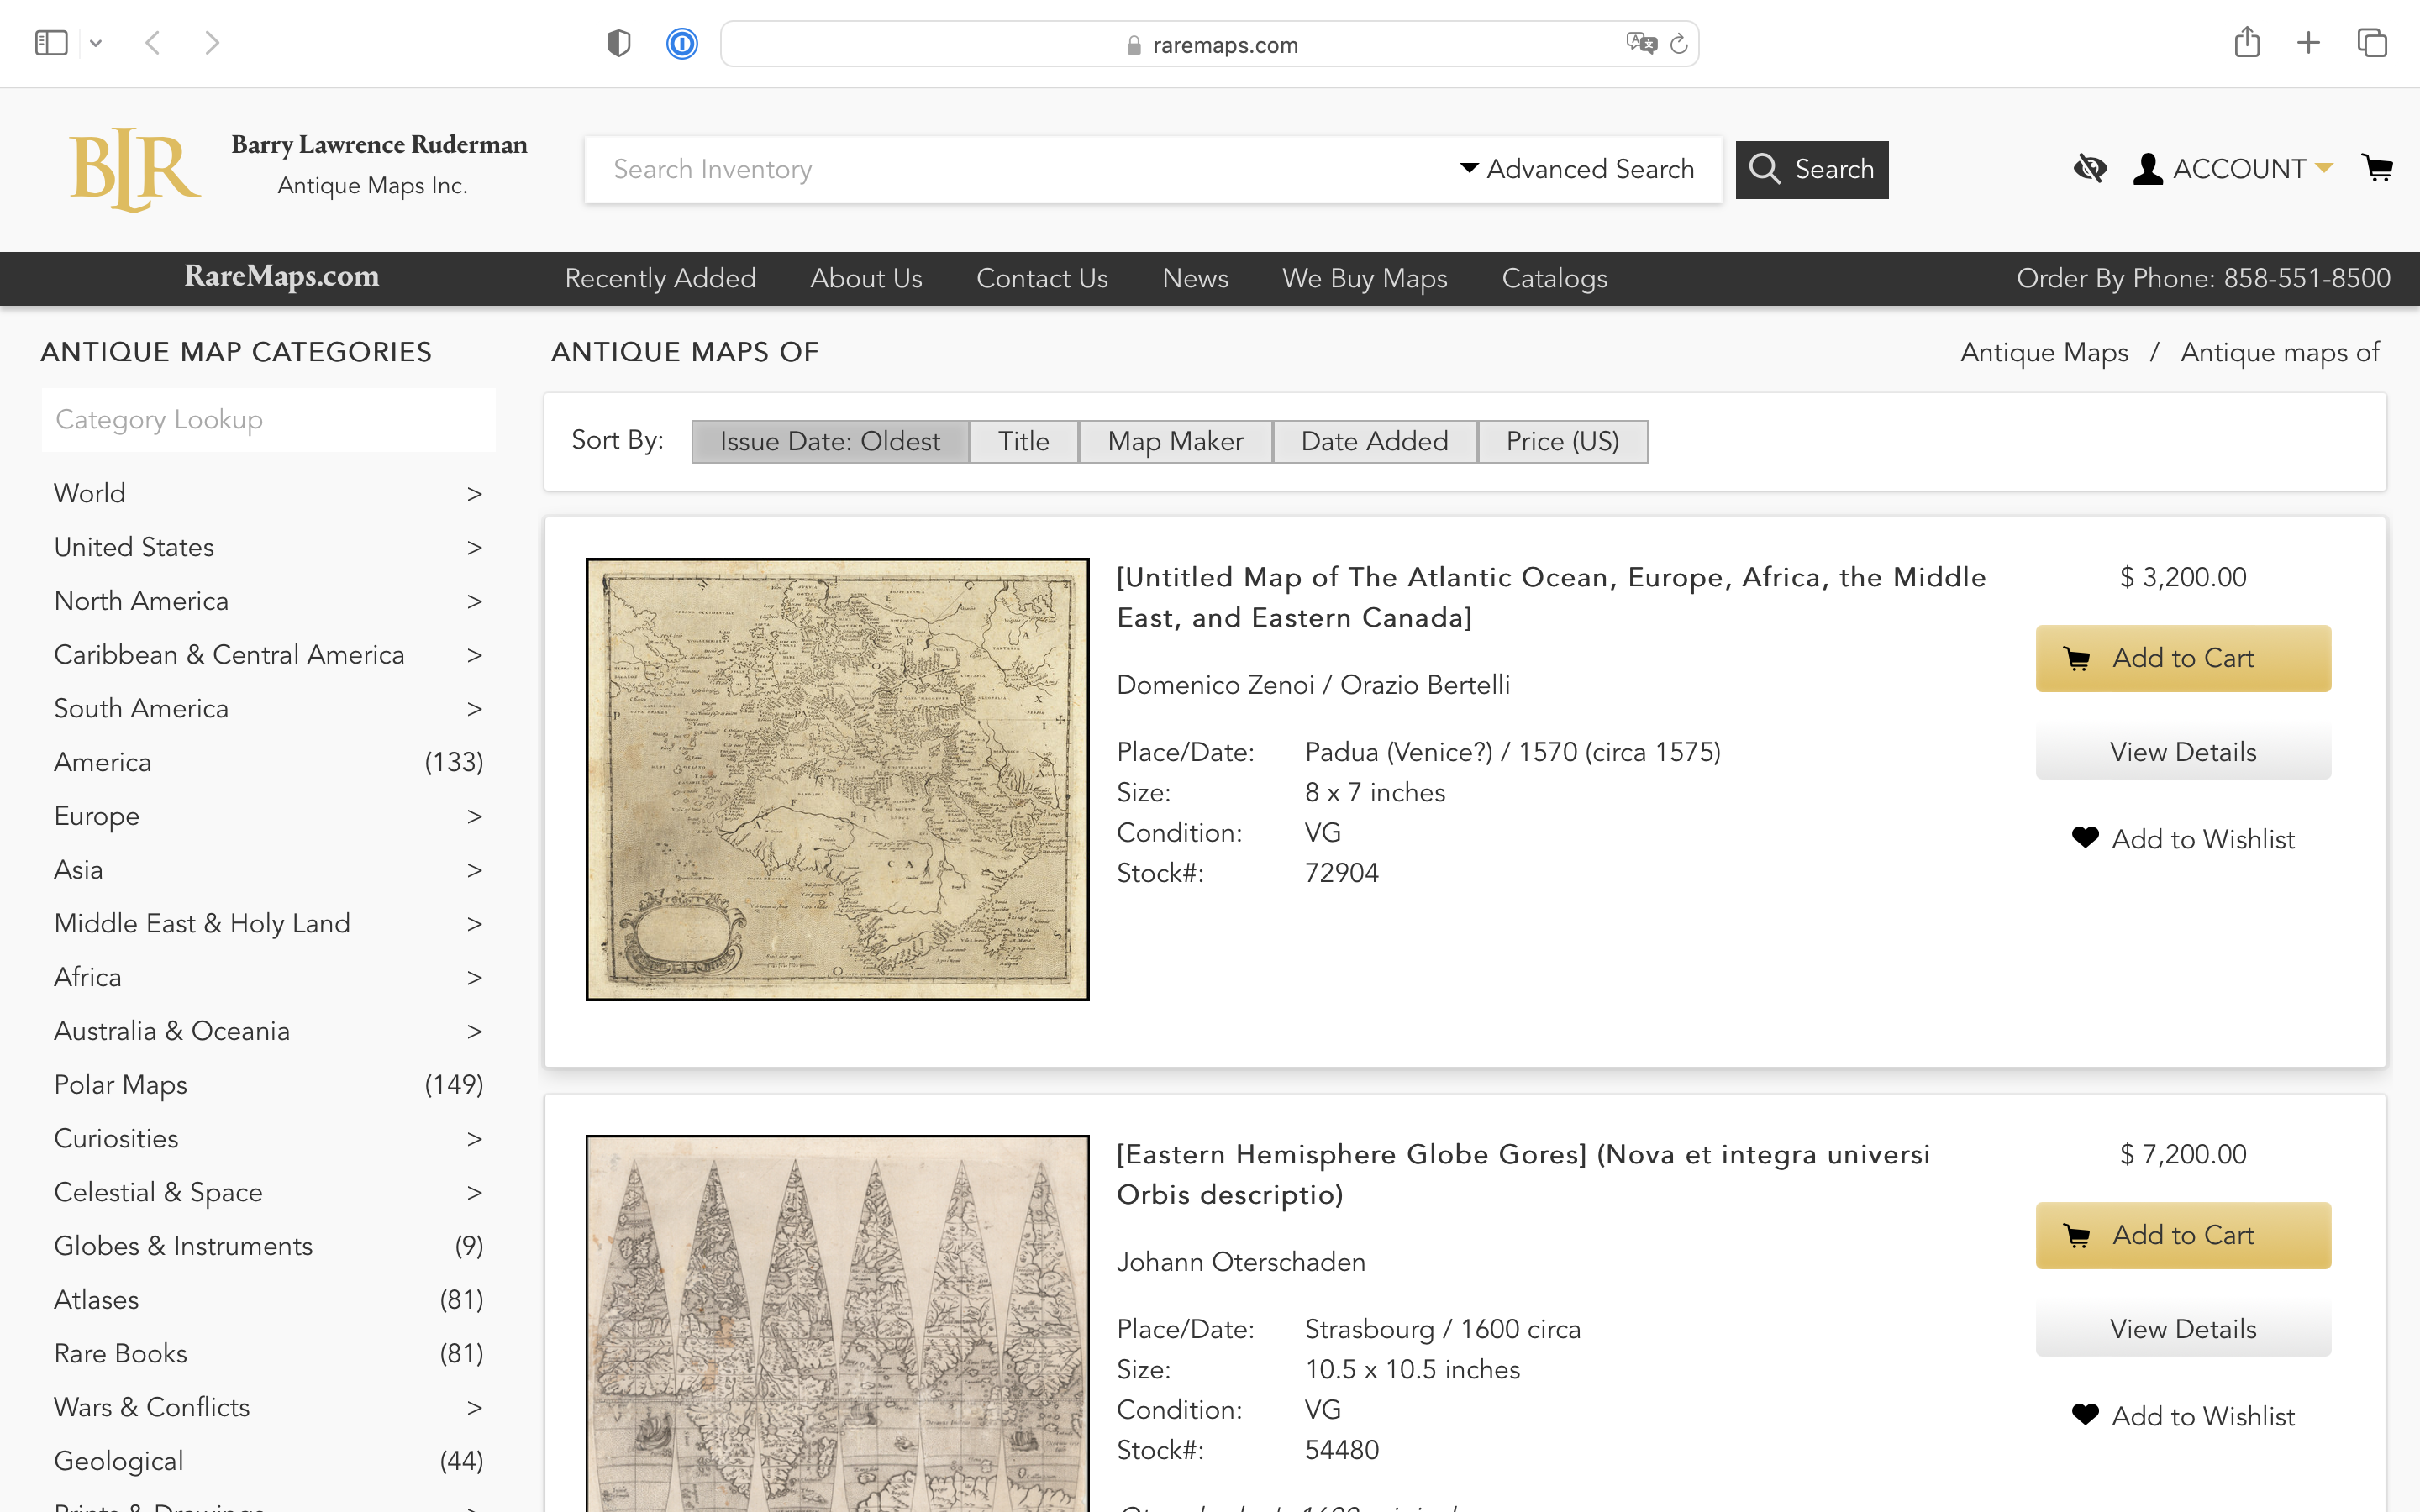Expand Australia & Oceania category
Screen dimensions: 2420x1512
(268, 1031)
